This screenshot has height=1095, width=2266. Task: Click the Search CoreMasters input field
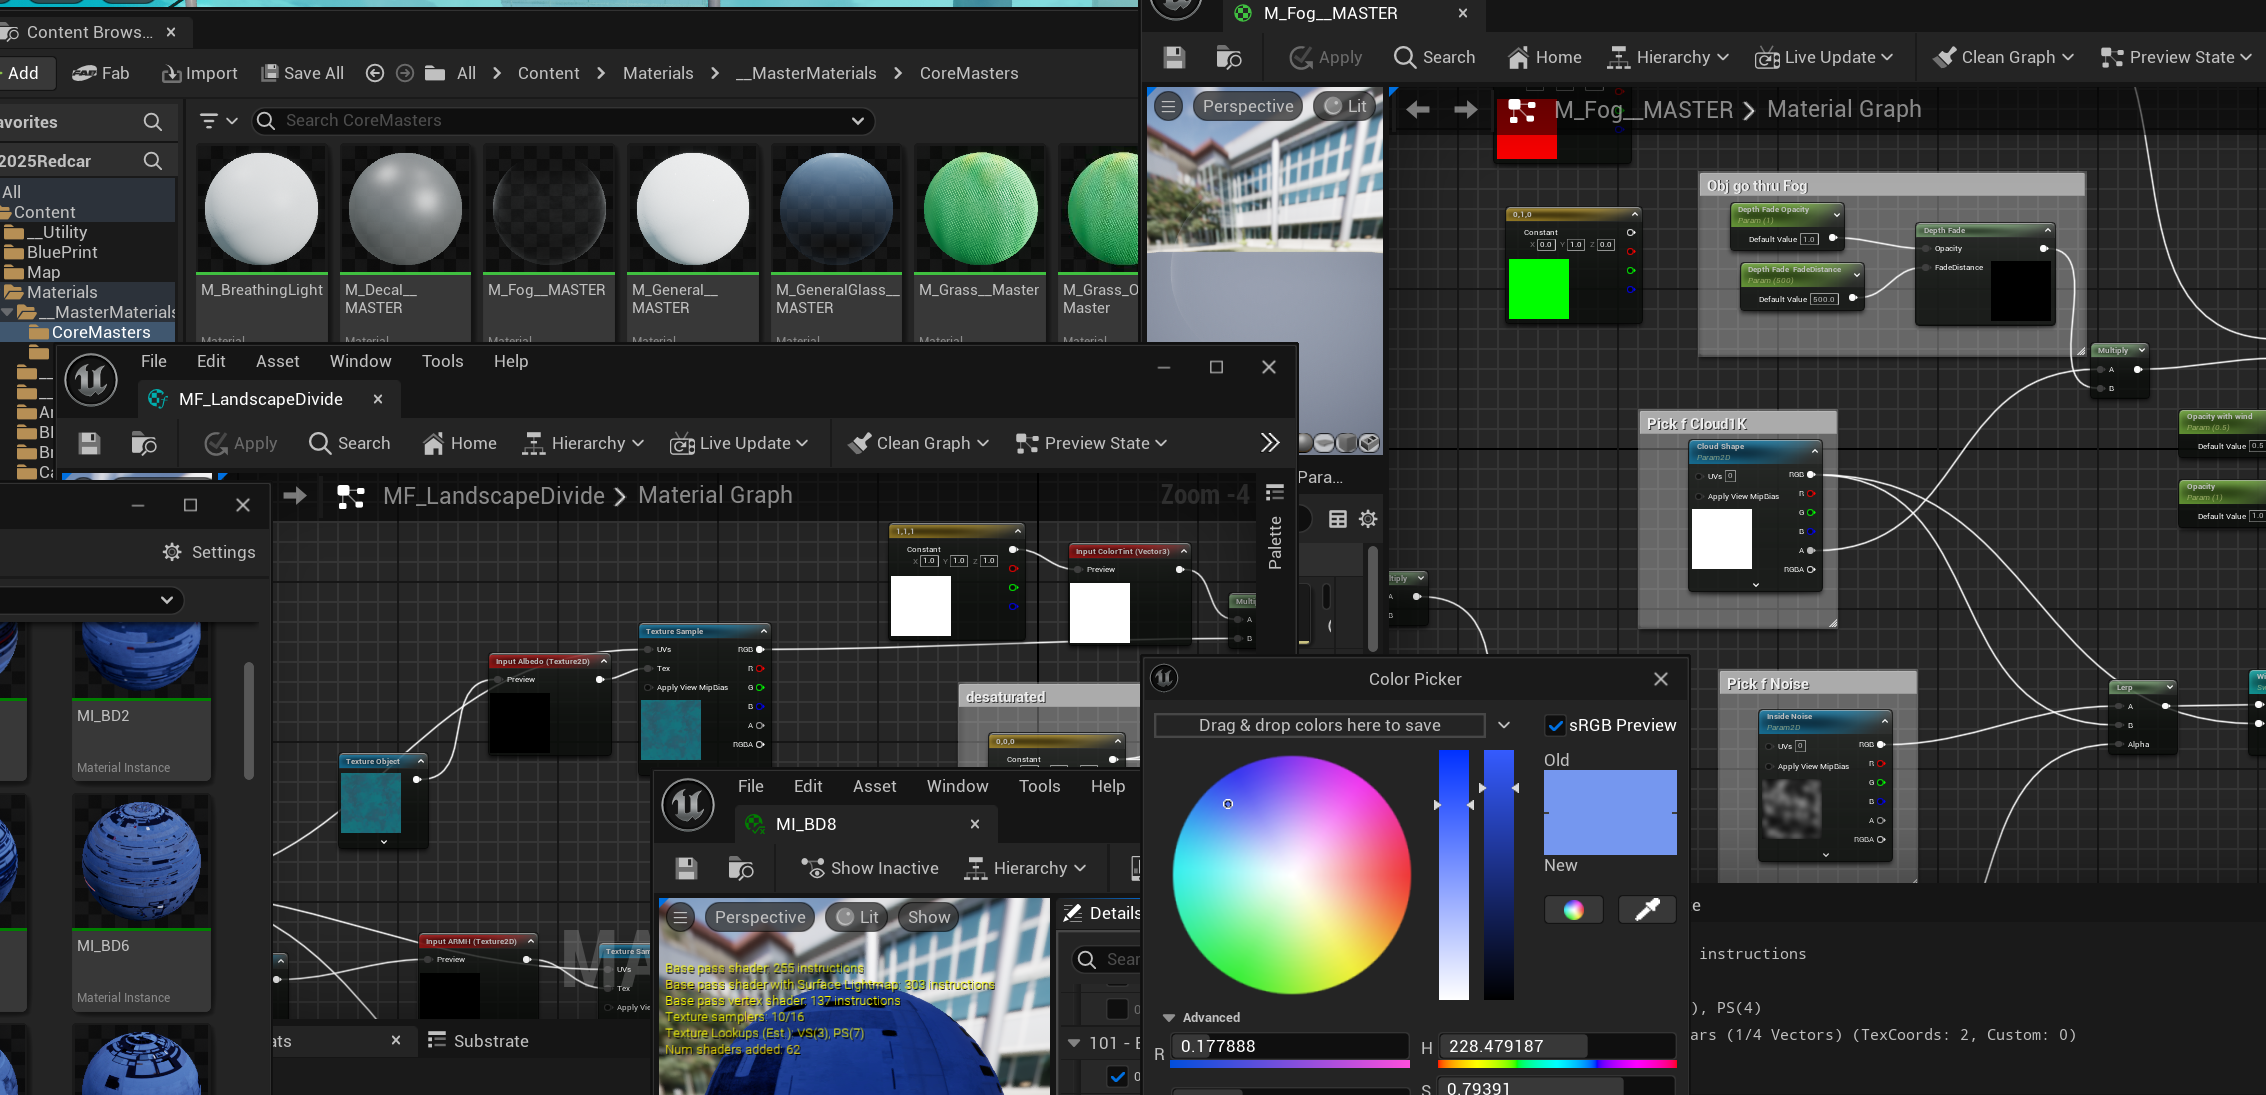point(560,121)
